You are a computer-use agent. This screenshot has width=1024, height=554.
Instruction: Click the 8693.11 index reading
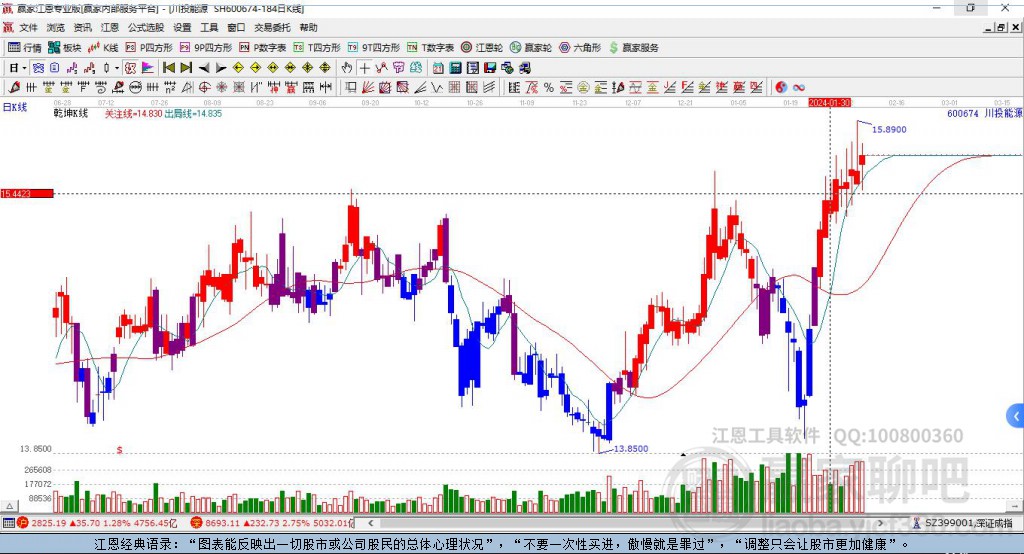coord(223,523)
